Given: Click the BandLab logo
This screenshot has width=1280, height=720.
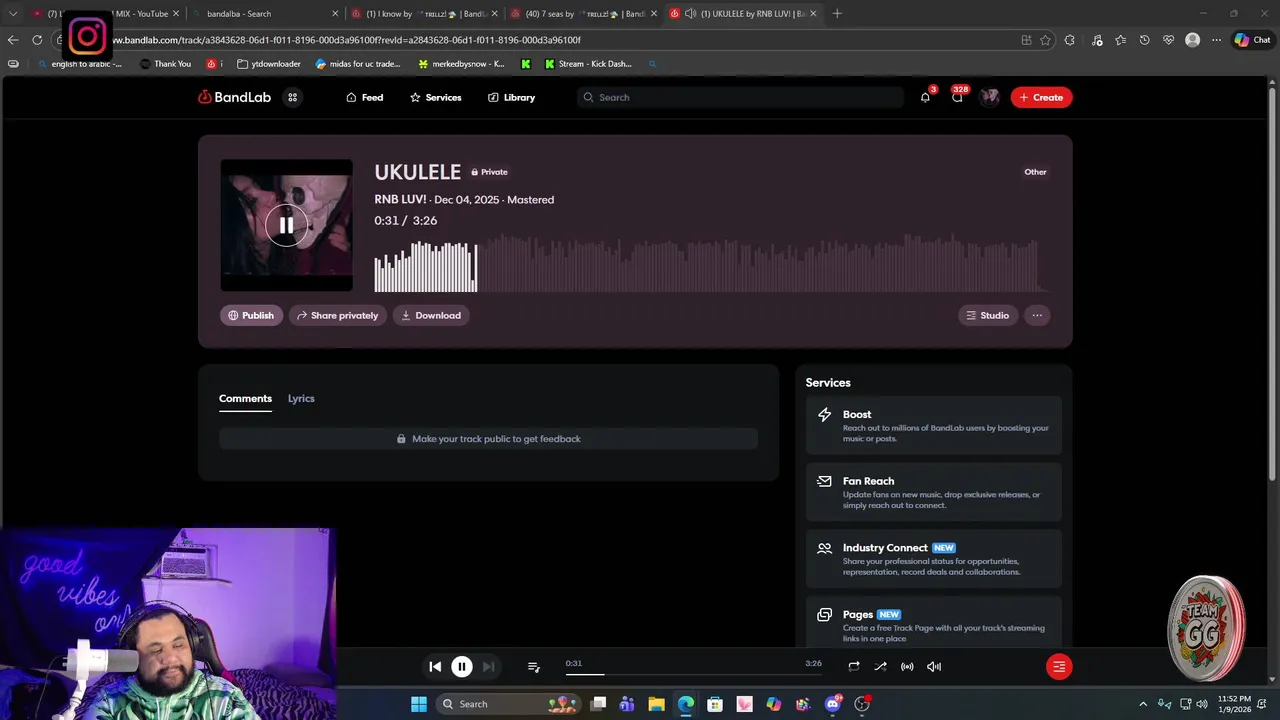Looking at the screenshot, I should 235,97.
